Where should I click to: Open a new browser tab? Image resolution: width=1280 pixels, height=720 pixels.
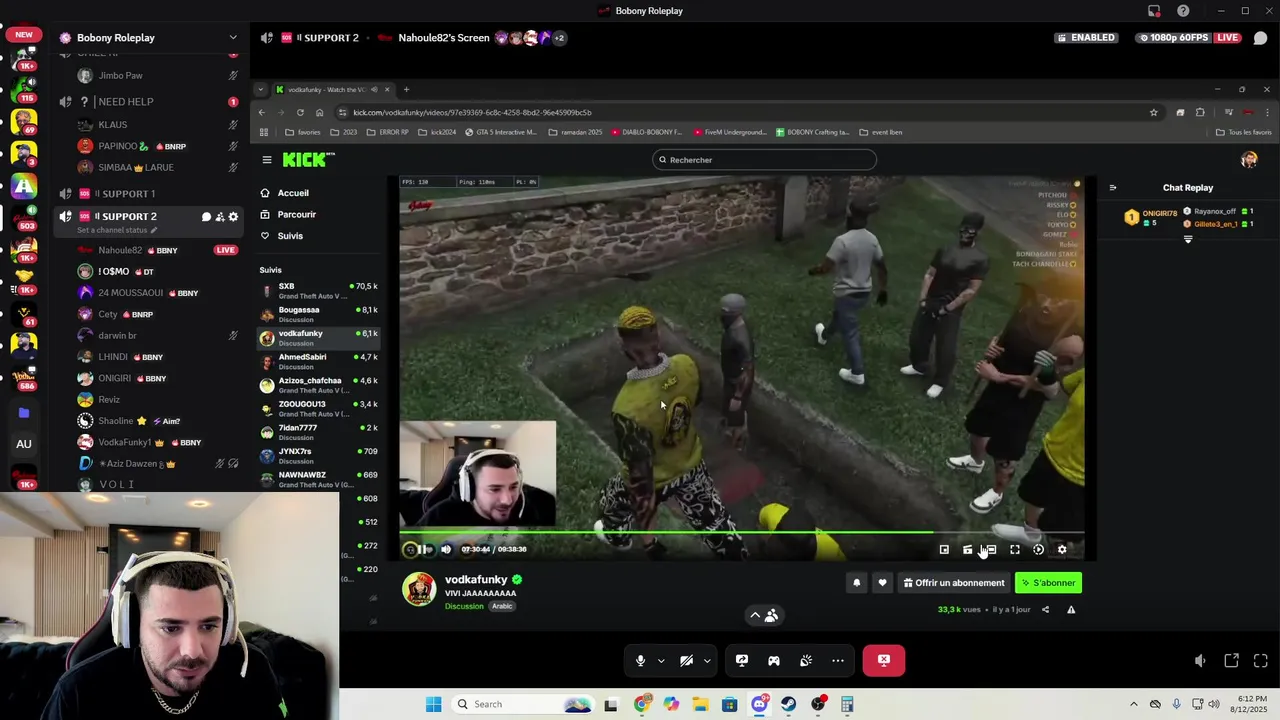coord(406,89)
